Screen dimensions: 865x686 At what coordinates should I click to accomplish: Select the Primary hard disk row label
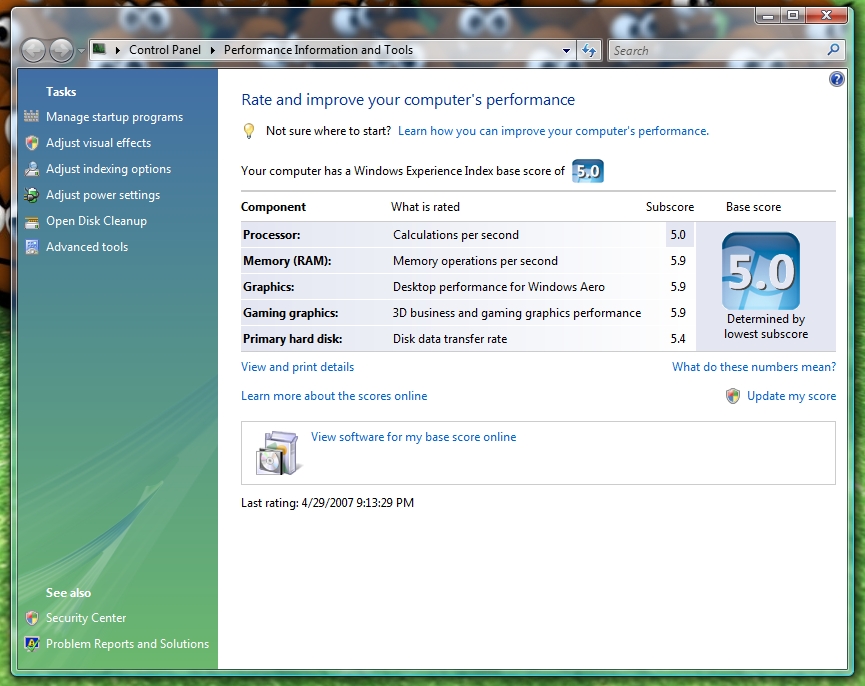(292, 339)
